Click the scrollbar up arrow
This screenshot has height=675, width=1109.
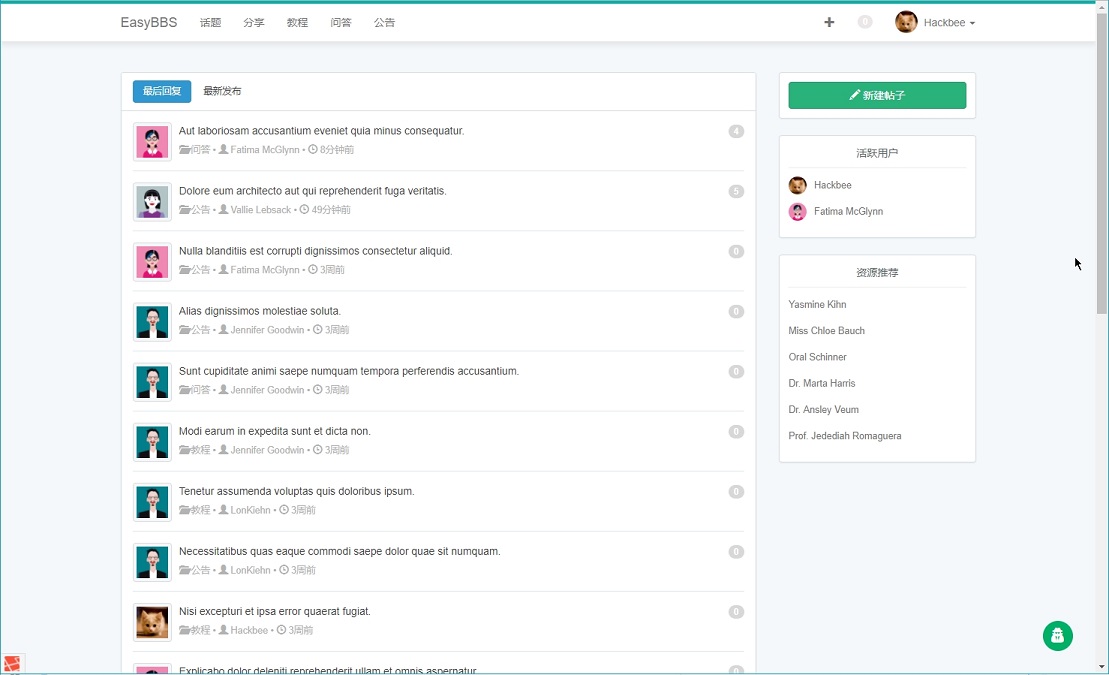[1102, 6]
